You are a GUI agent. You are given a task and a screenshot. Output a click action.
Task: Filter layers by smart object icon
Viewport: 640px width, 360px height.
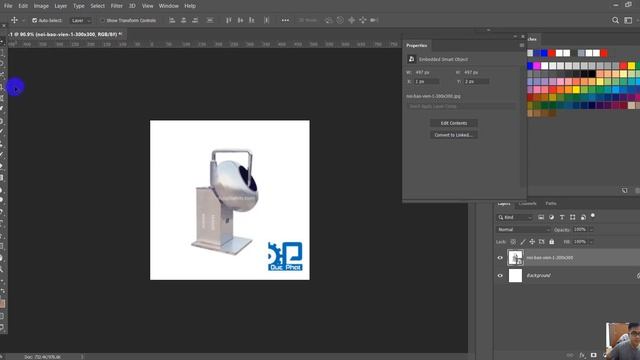[x=583, y=217]
